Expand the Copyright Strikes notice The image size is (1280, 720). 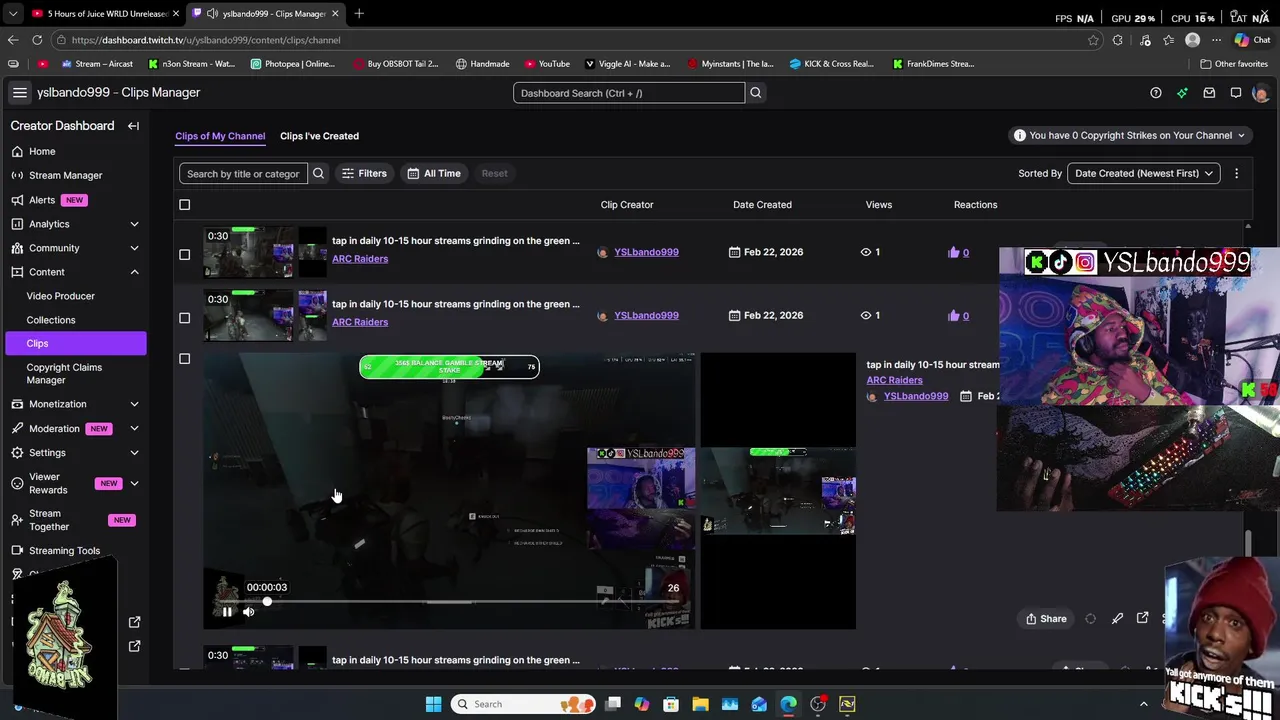[1129, 135]
